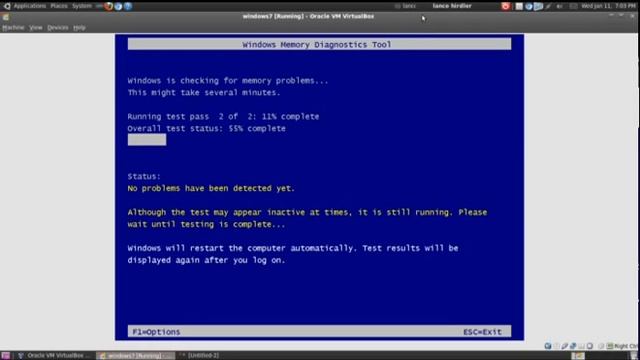Click the Windows Memory Diagnostics Tool title bar
The image size is (640, 360).
click(x=319, y=44)
